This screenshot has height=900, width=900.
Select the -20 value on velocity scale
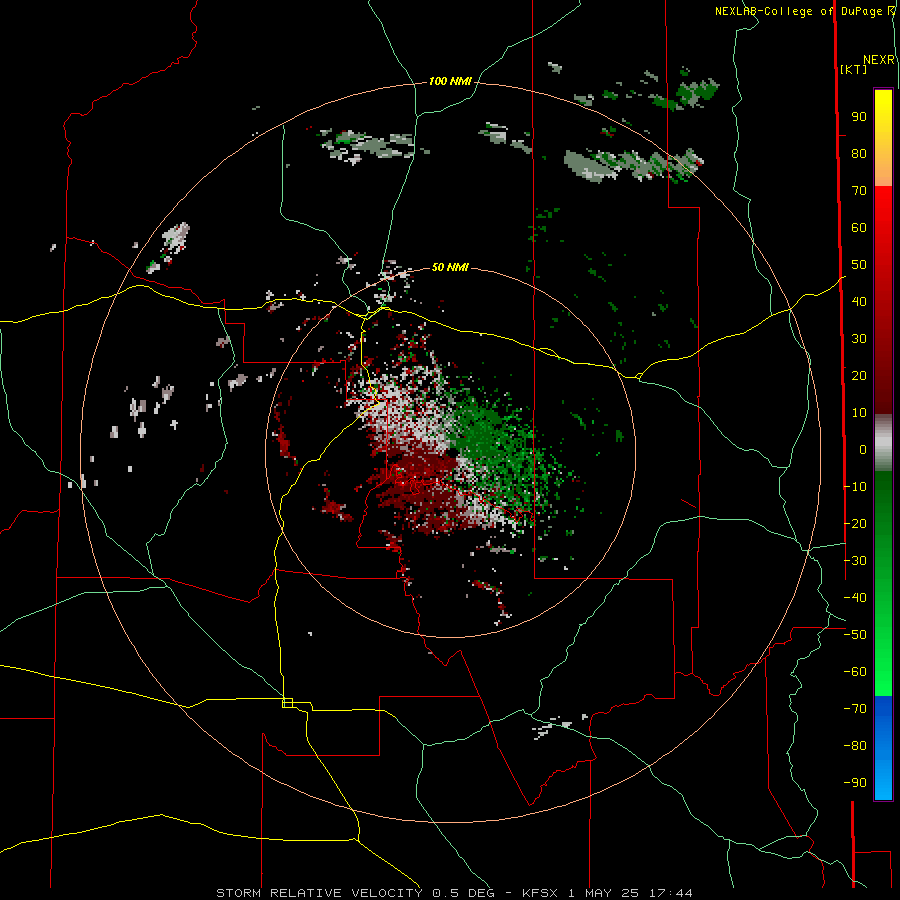tap(855, 523)
